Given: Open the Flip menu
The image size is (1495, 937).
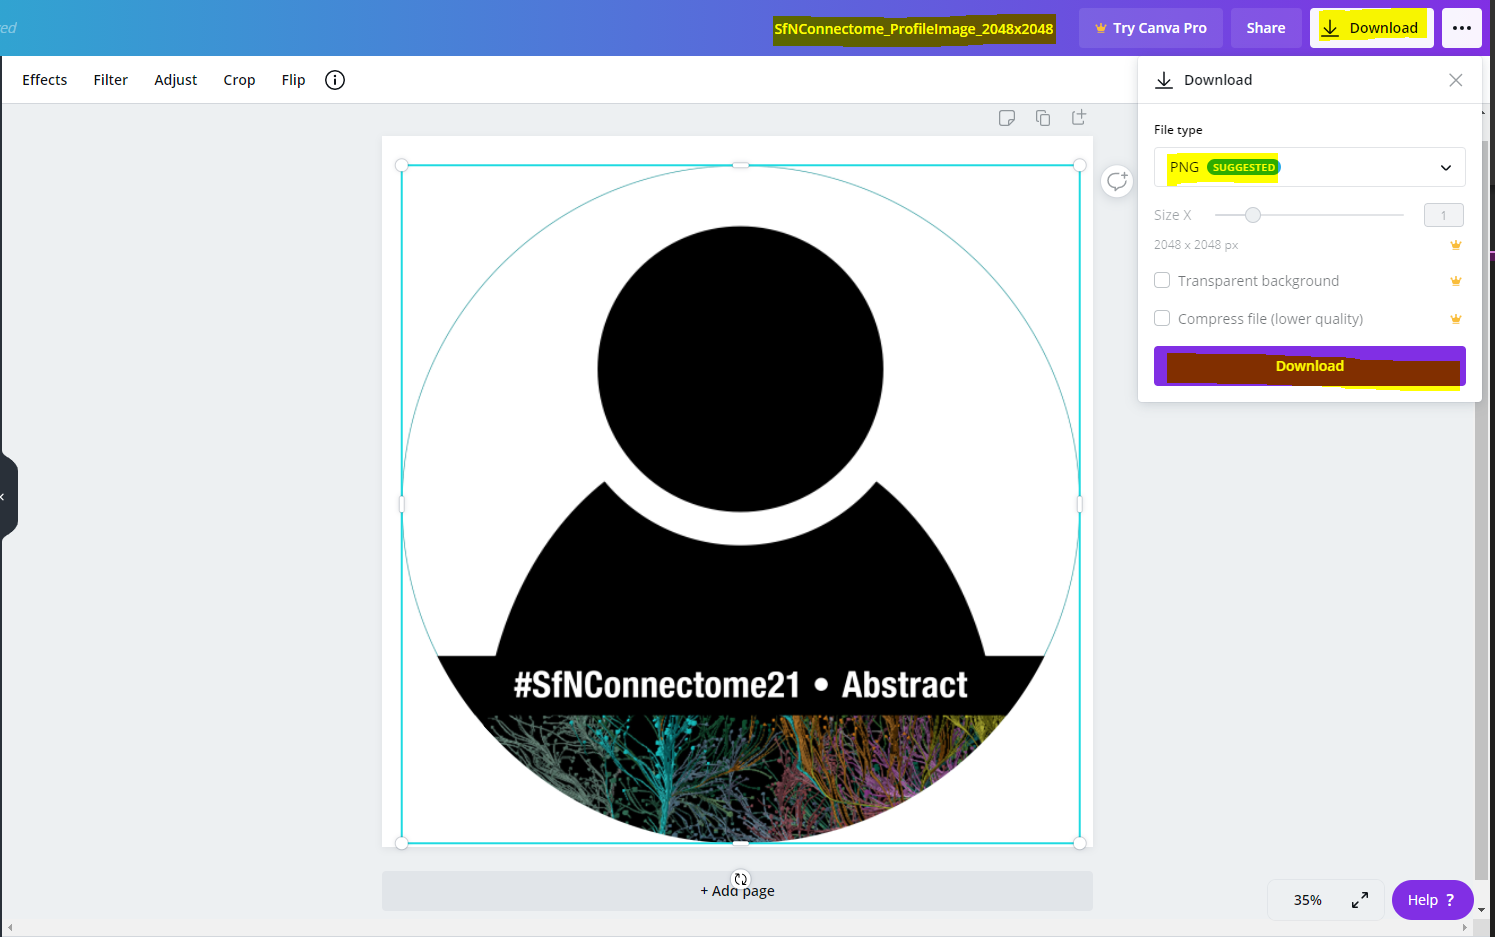Looking at the screenshot, I should 293,80.
